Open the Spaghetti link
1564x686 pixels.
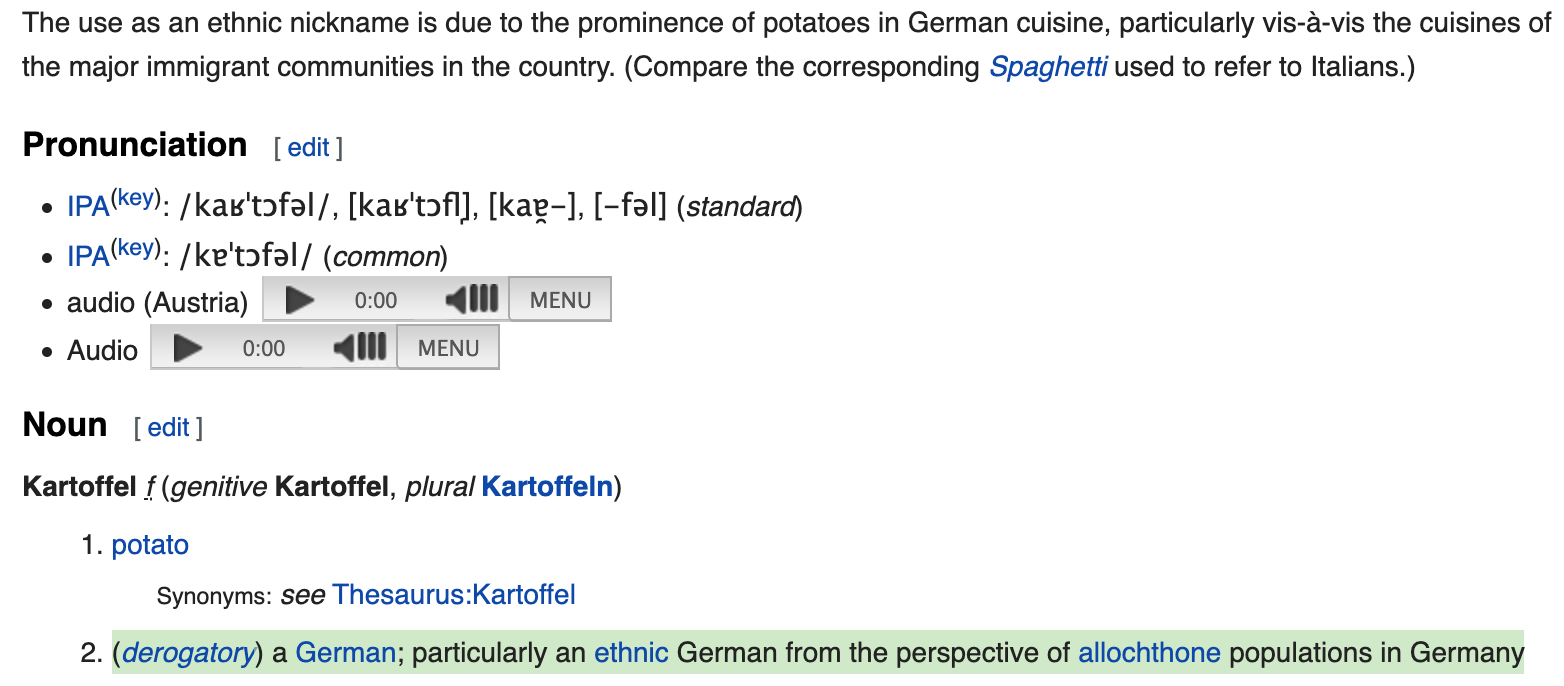pyautogui.click(x=1048, y=67)
